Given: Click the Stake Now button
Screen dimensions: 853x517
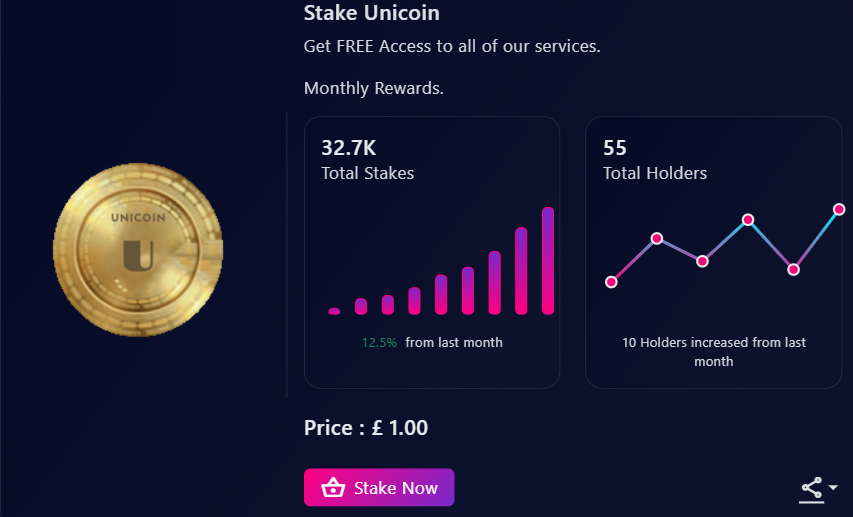Looking at the screenshot, I should [x=379, y=488].
